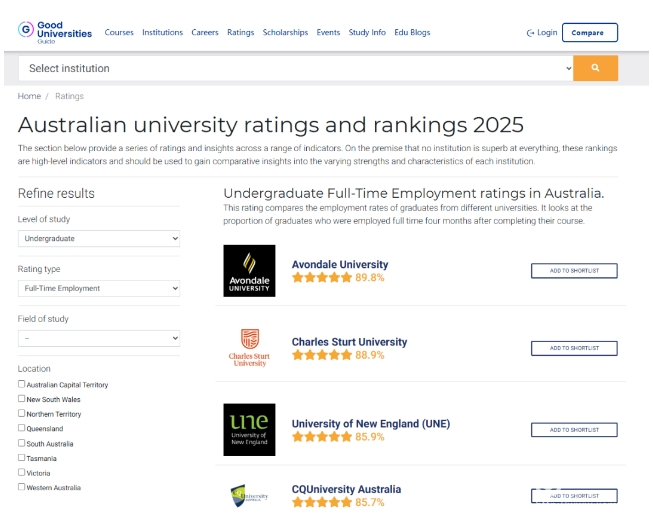Open the Rating type dropdown
The height and width of the screenshot is (521, 653).
click(99, 288)
